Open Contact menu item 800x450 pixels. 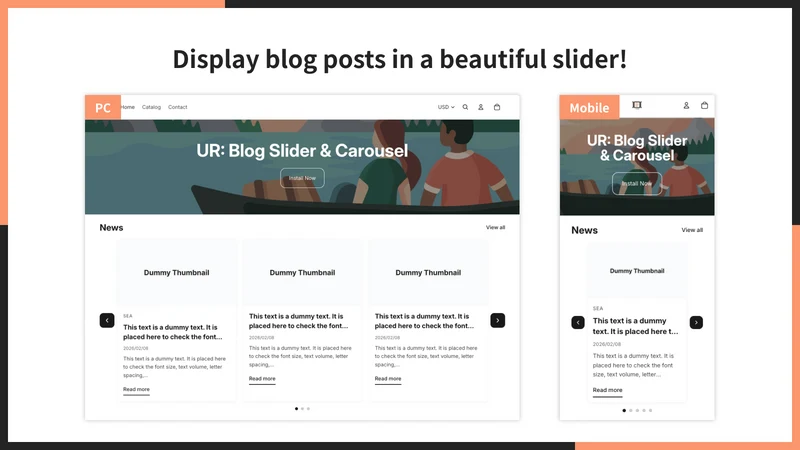click(178, 107)
